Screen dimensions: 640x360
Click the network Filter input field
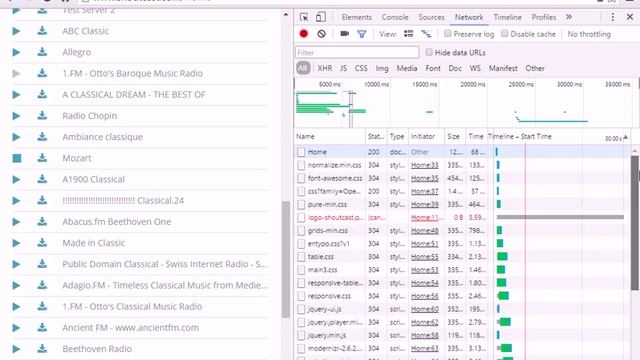coord(357,52)
